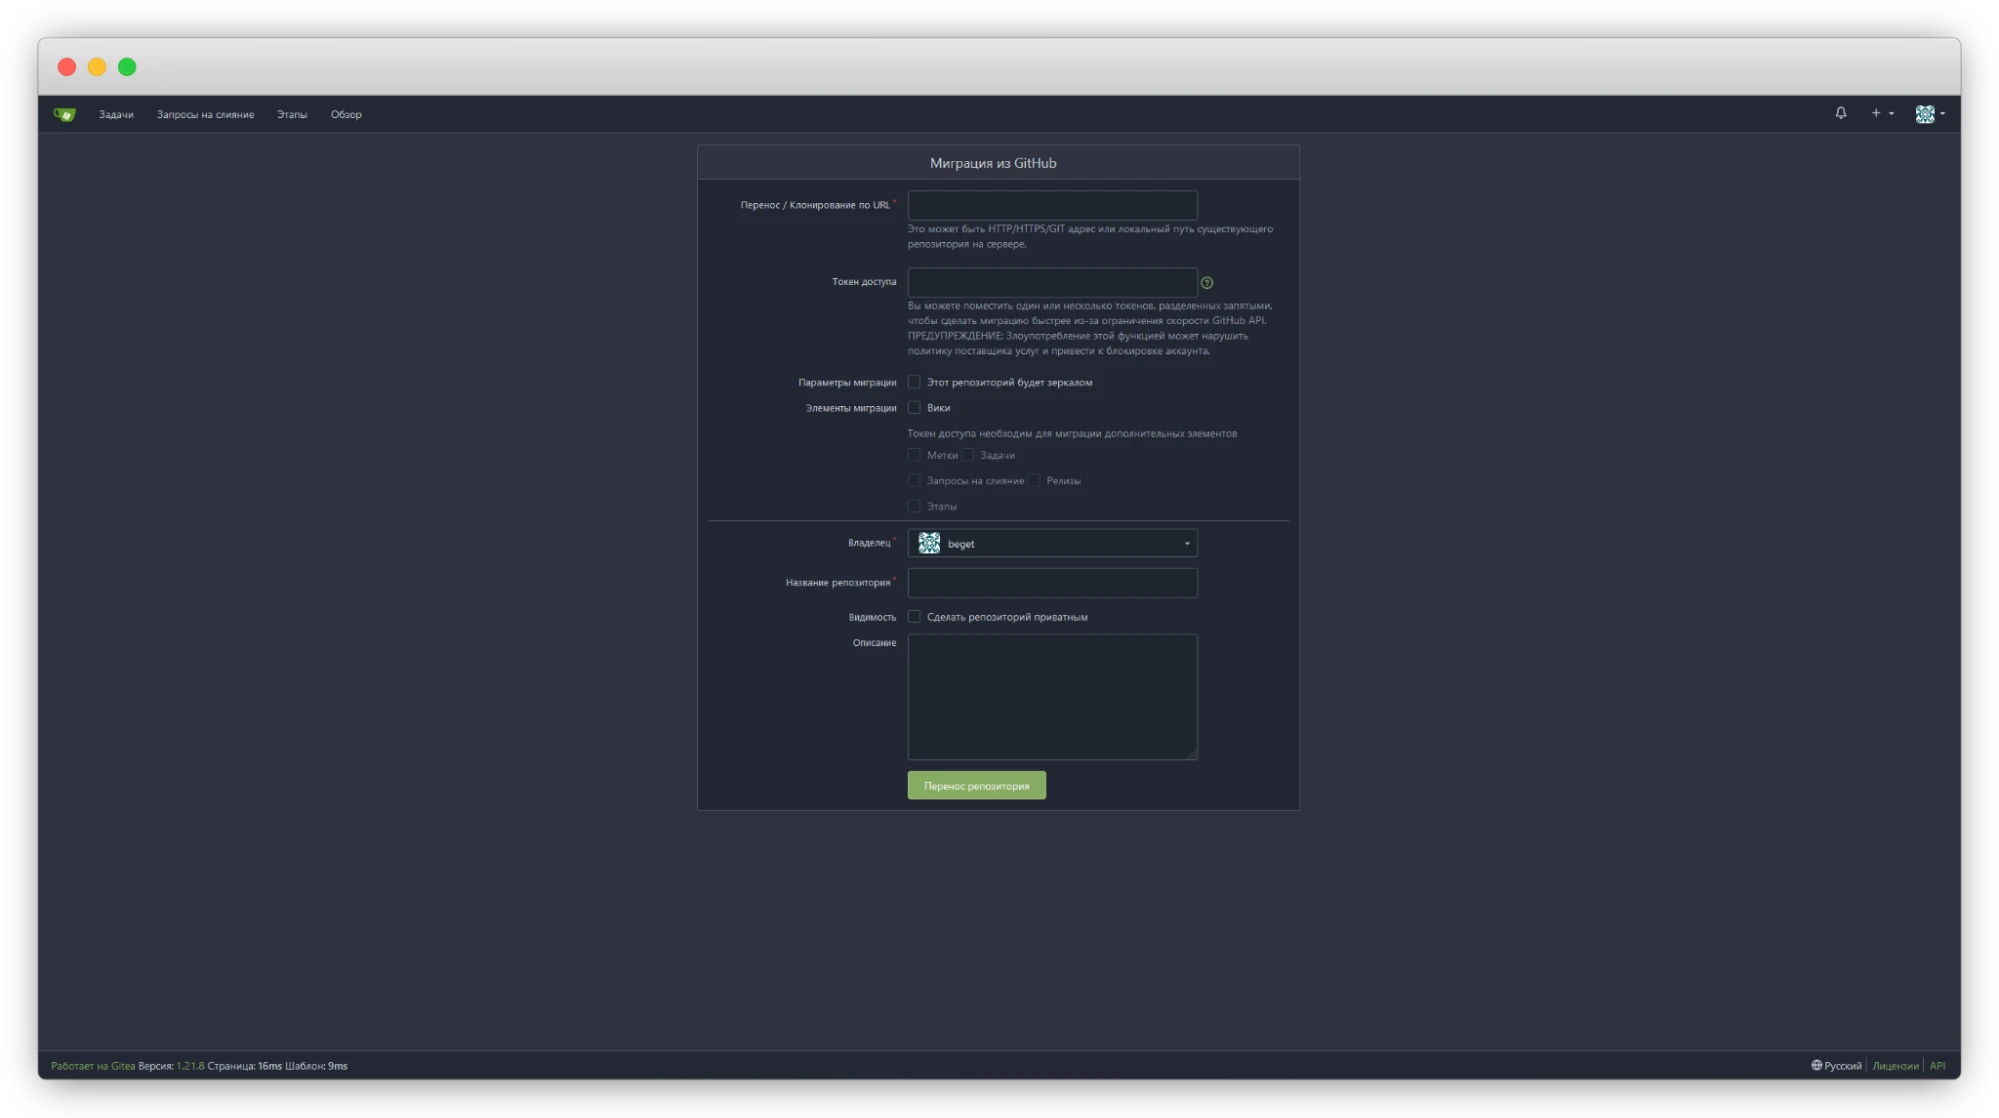Image resolution: width=1999 pixels, height=1118 pixels.
Task: Enable 'Сделать репозиторий приватным'
Action: click(x=914, y=617)
